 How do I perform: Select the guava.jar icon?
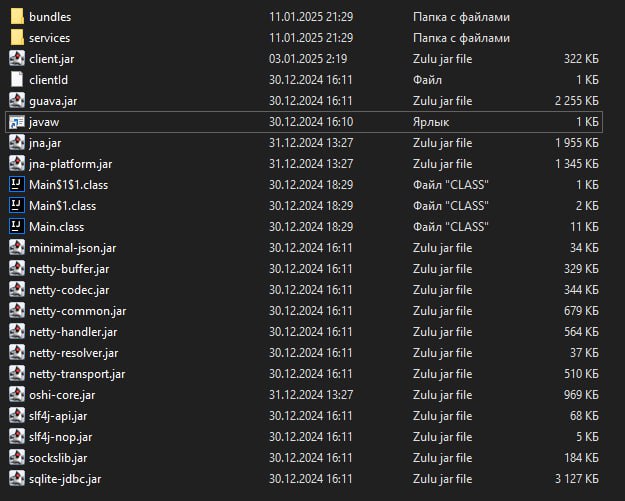coord(16,101)
